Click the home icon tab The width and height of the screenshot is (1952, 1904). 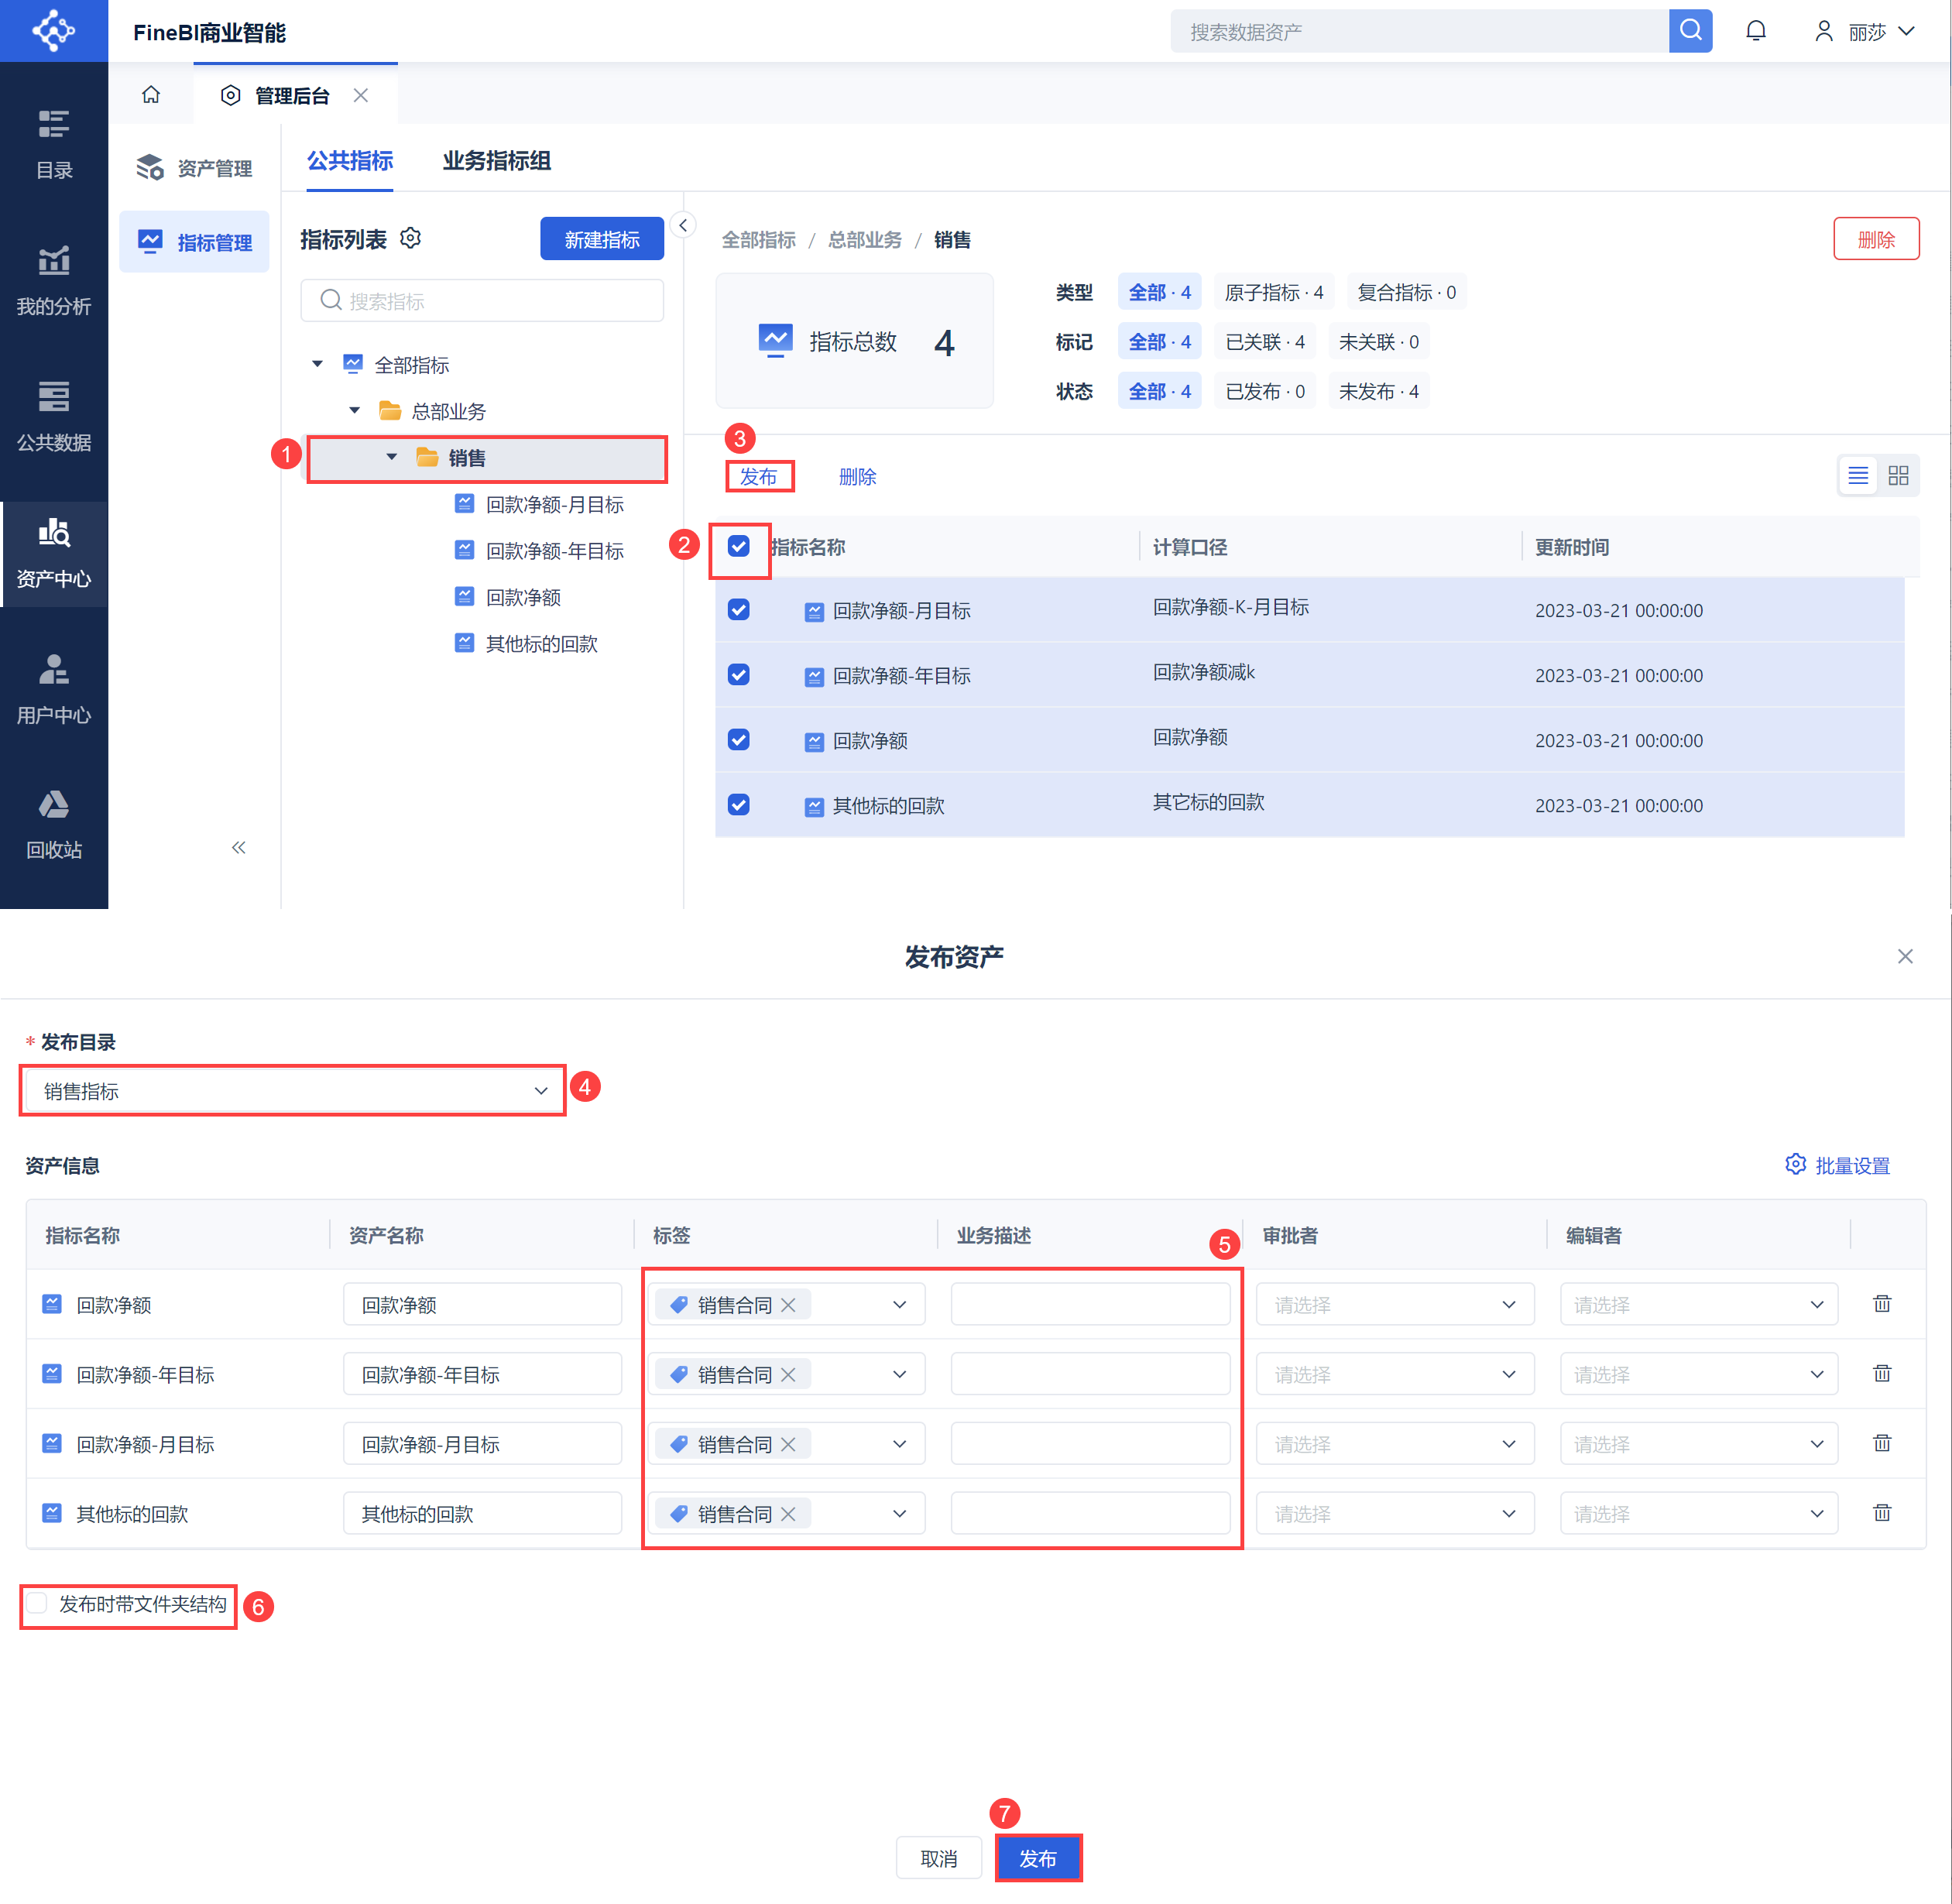coord(151,95)
